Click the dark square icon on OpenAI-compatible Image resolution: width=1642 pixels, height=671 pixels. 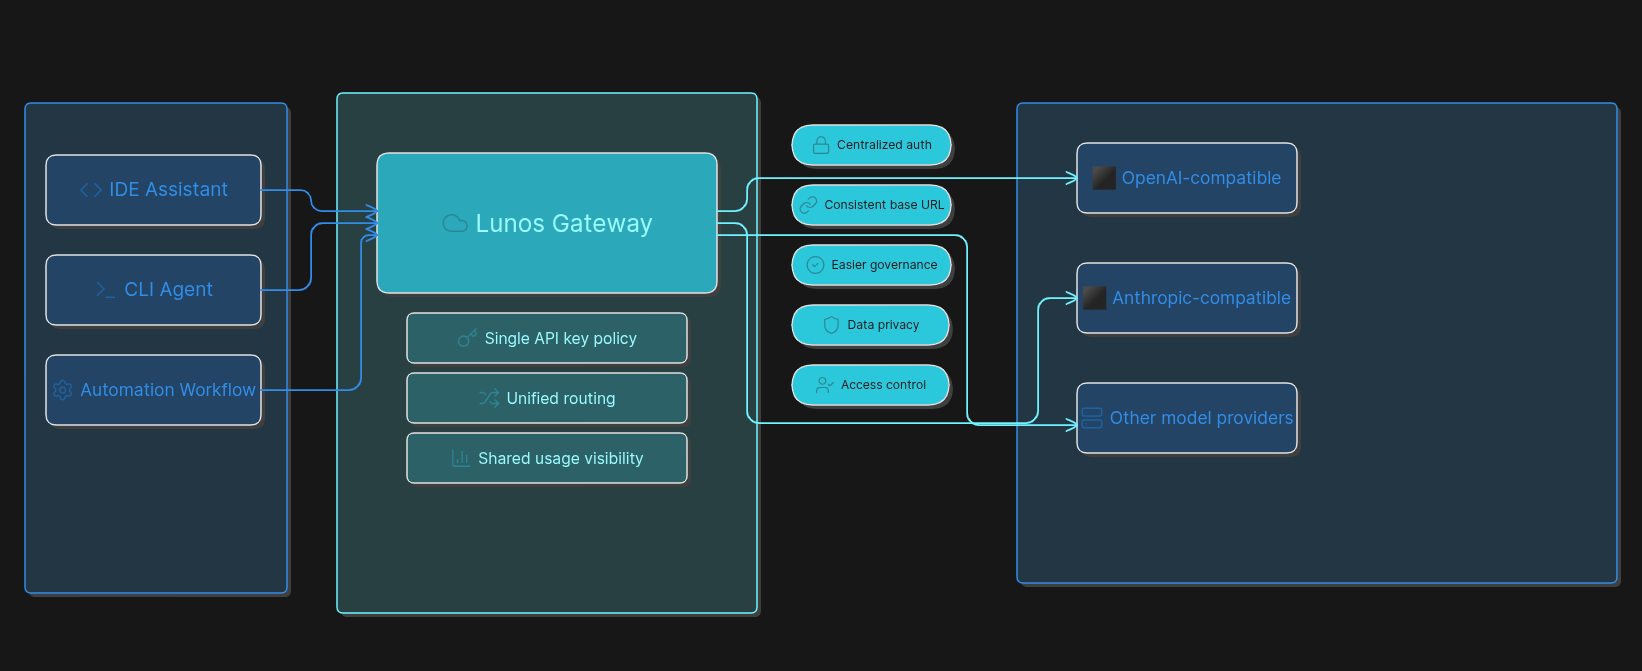point(1104,178)
